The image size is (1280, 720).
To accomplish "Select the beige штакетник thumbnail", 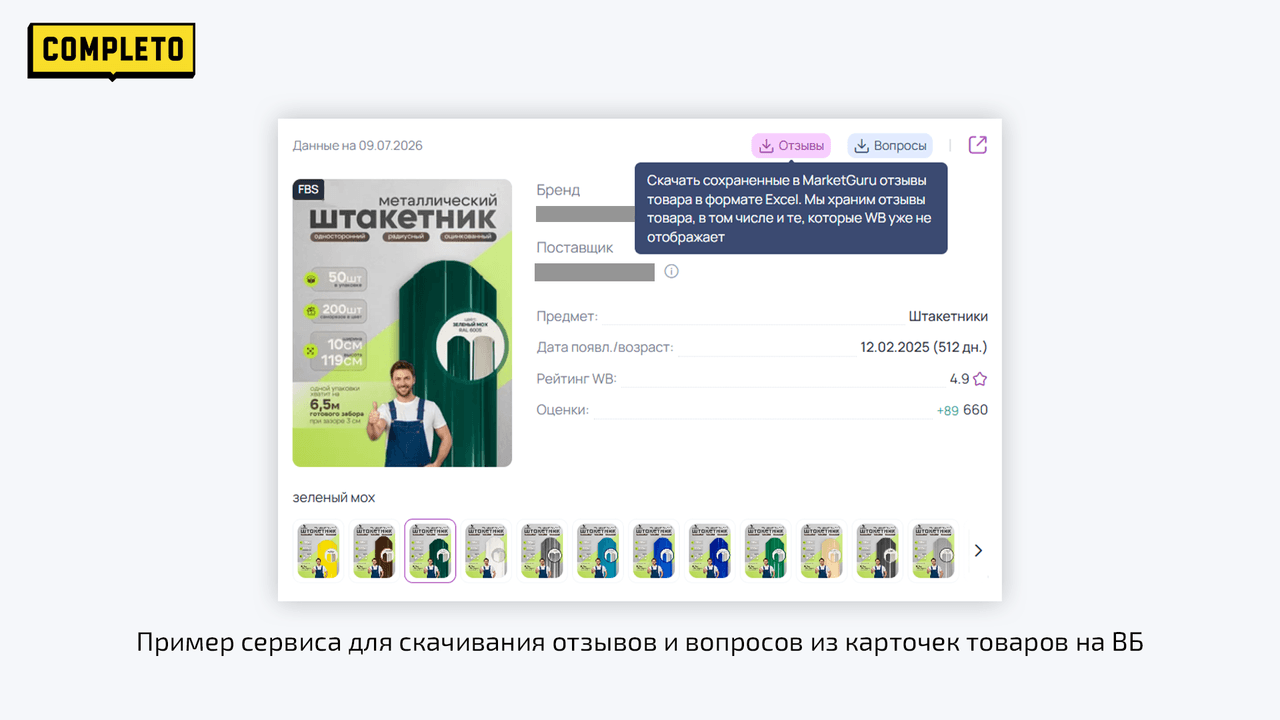I will [822, 550].
